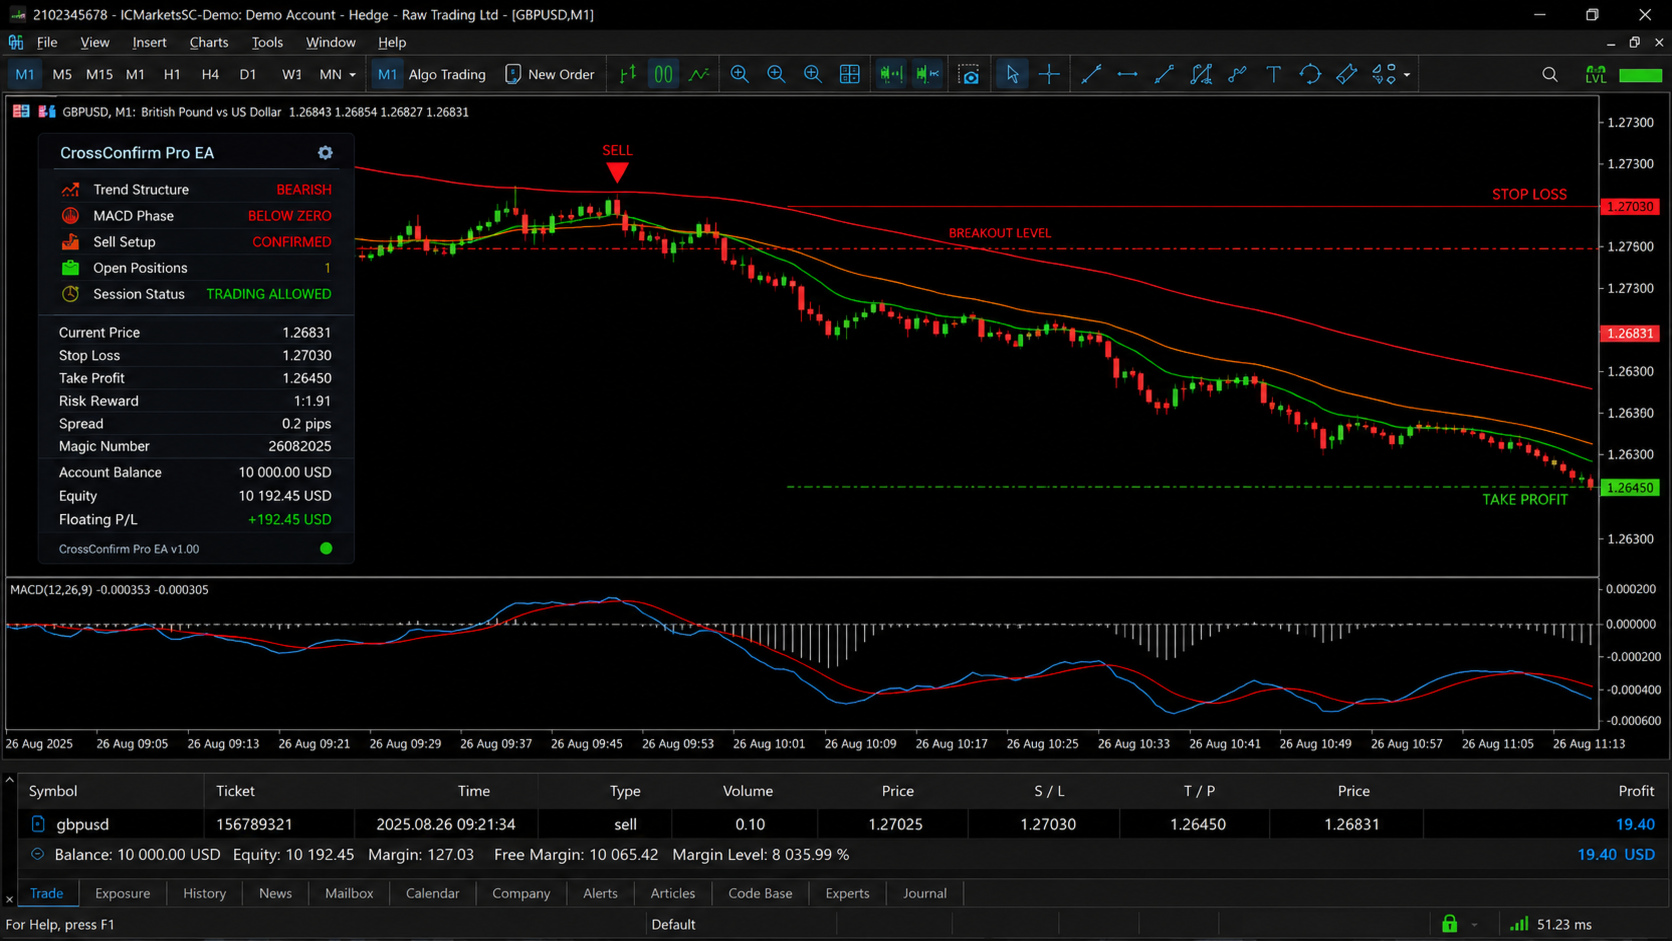Viewport: 1672px width, 941px height.
Task: Click the 1.27030 stop loss price tag
Action: point(1630,206)
